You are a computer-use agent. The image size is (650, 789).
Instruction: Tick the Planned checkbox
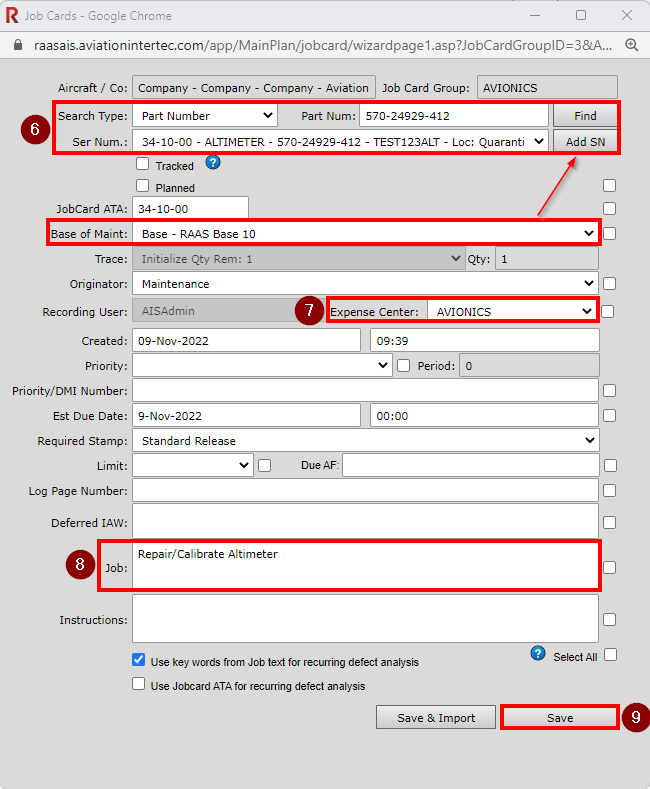pyautogui.click(x=143, y=186)
